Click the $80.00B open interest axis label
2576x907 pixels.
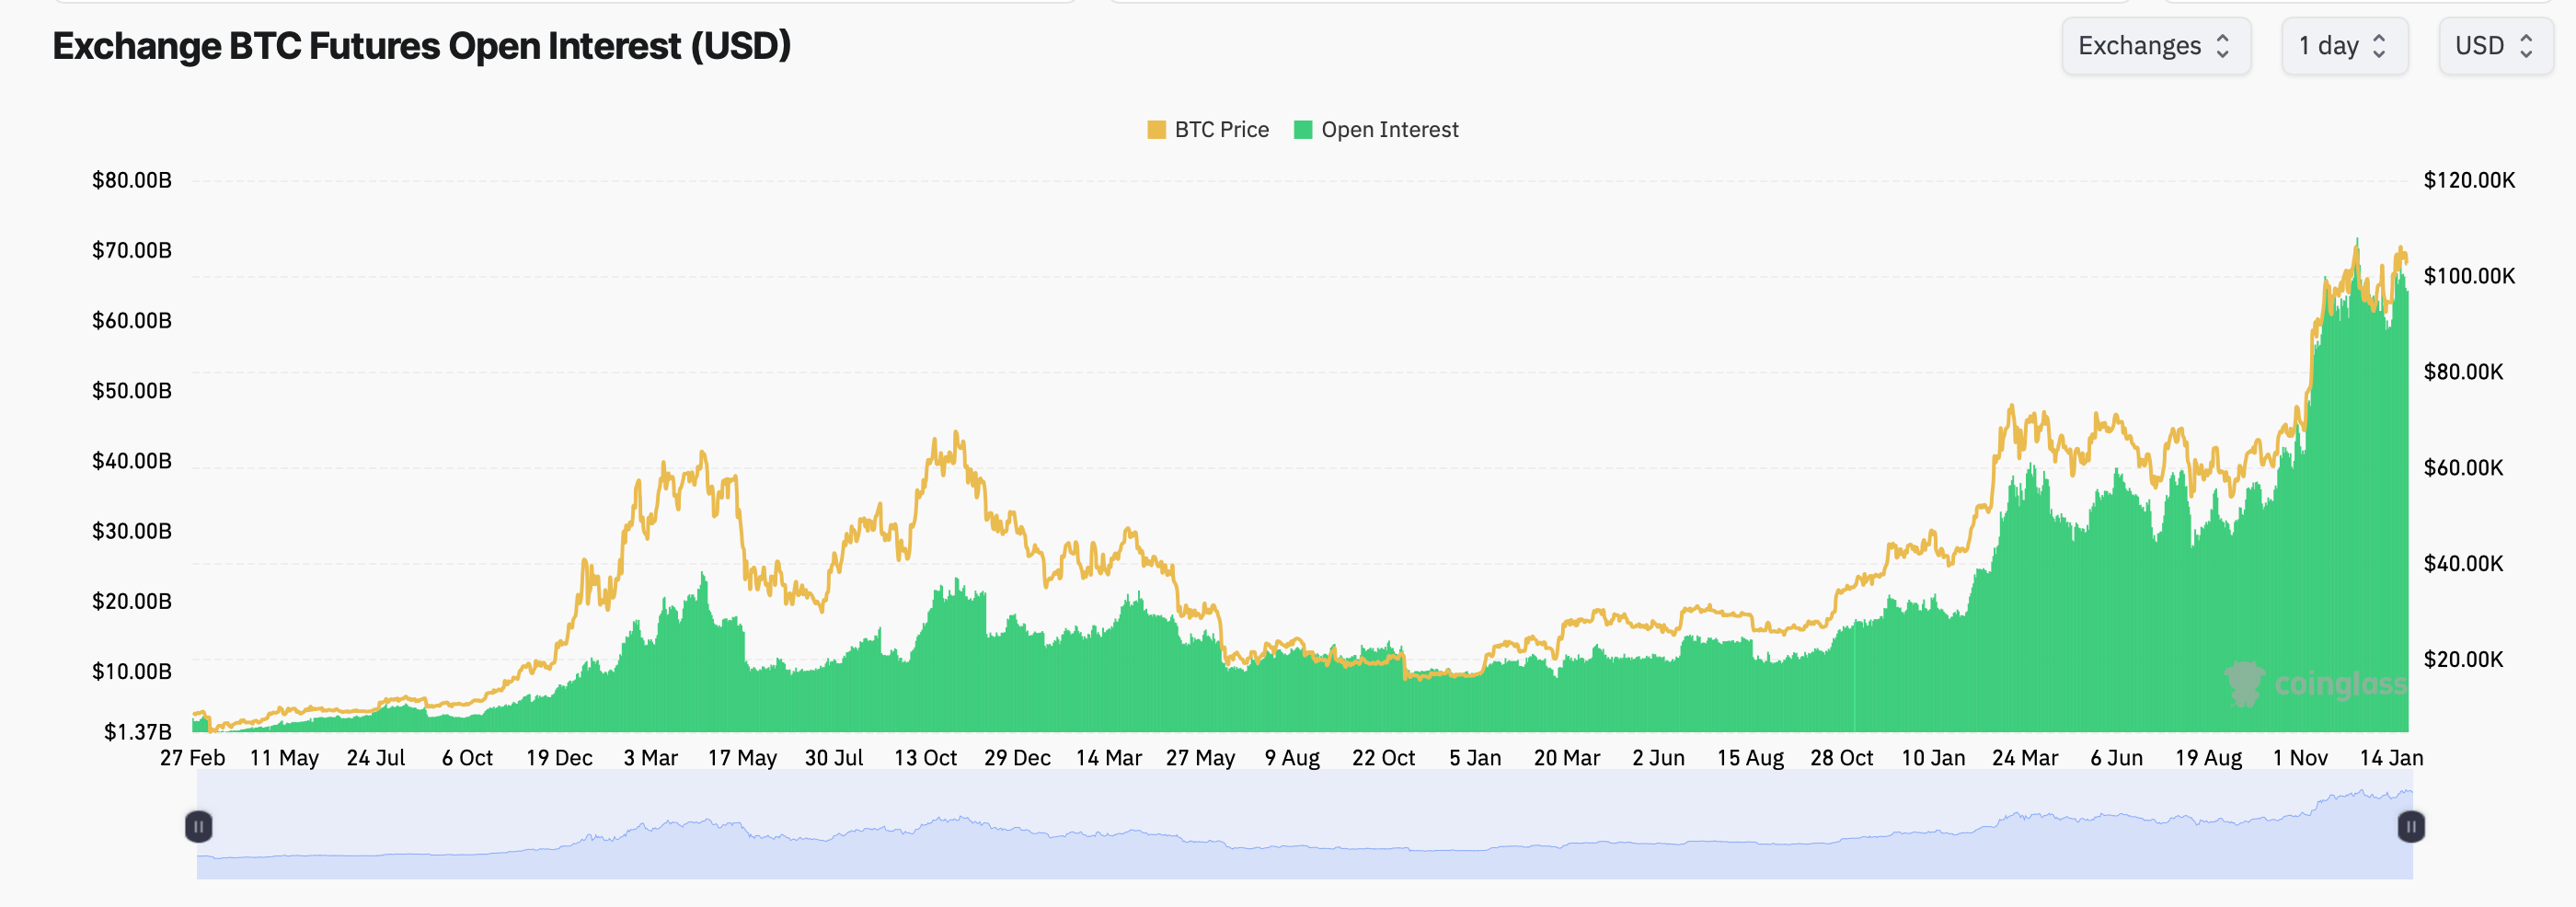pyautogui.click(x=132, y=180)
